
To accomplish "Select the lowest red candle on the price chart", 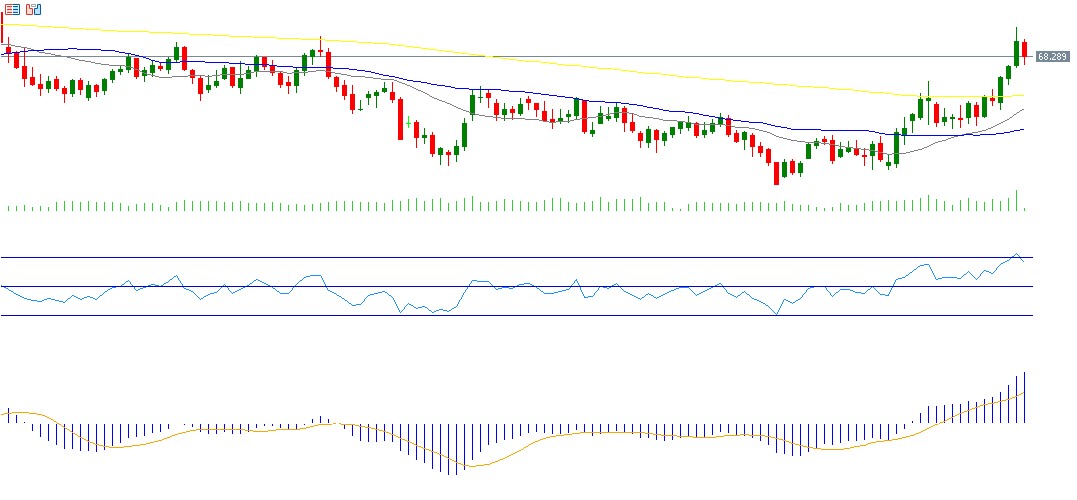I will [x=776, y=174].
